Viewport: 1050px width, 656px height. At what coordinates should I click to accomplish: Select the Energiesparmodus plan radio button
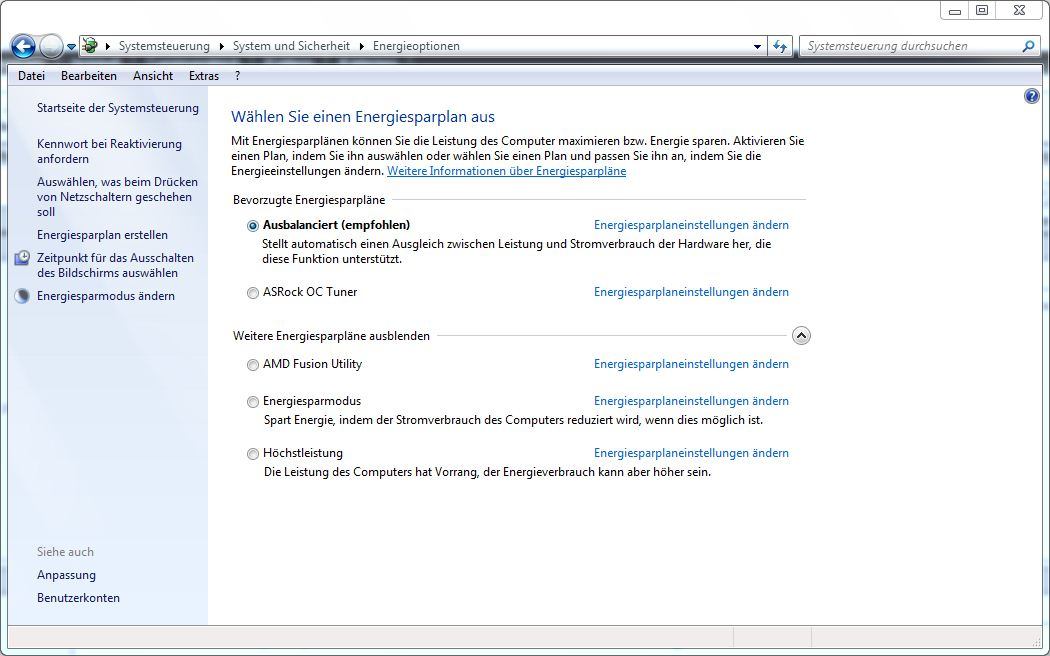[x=252, y=402]
